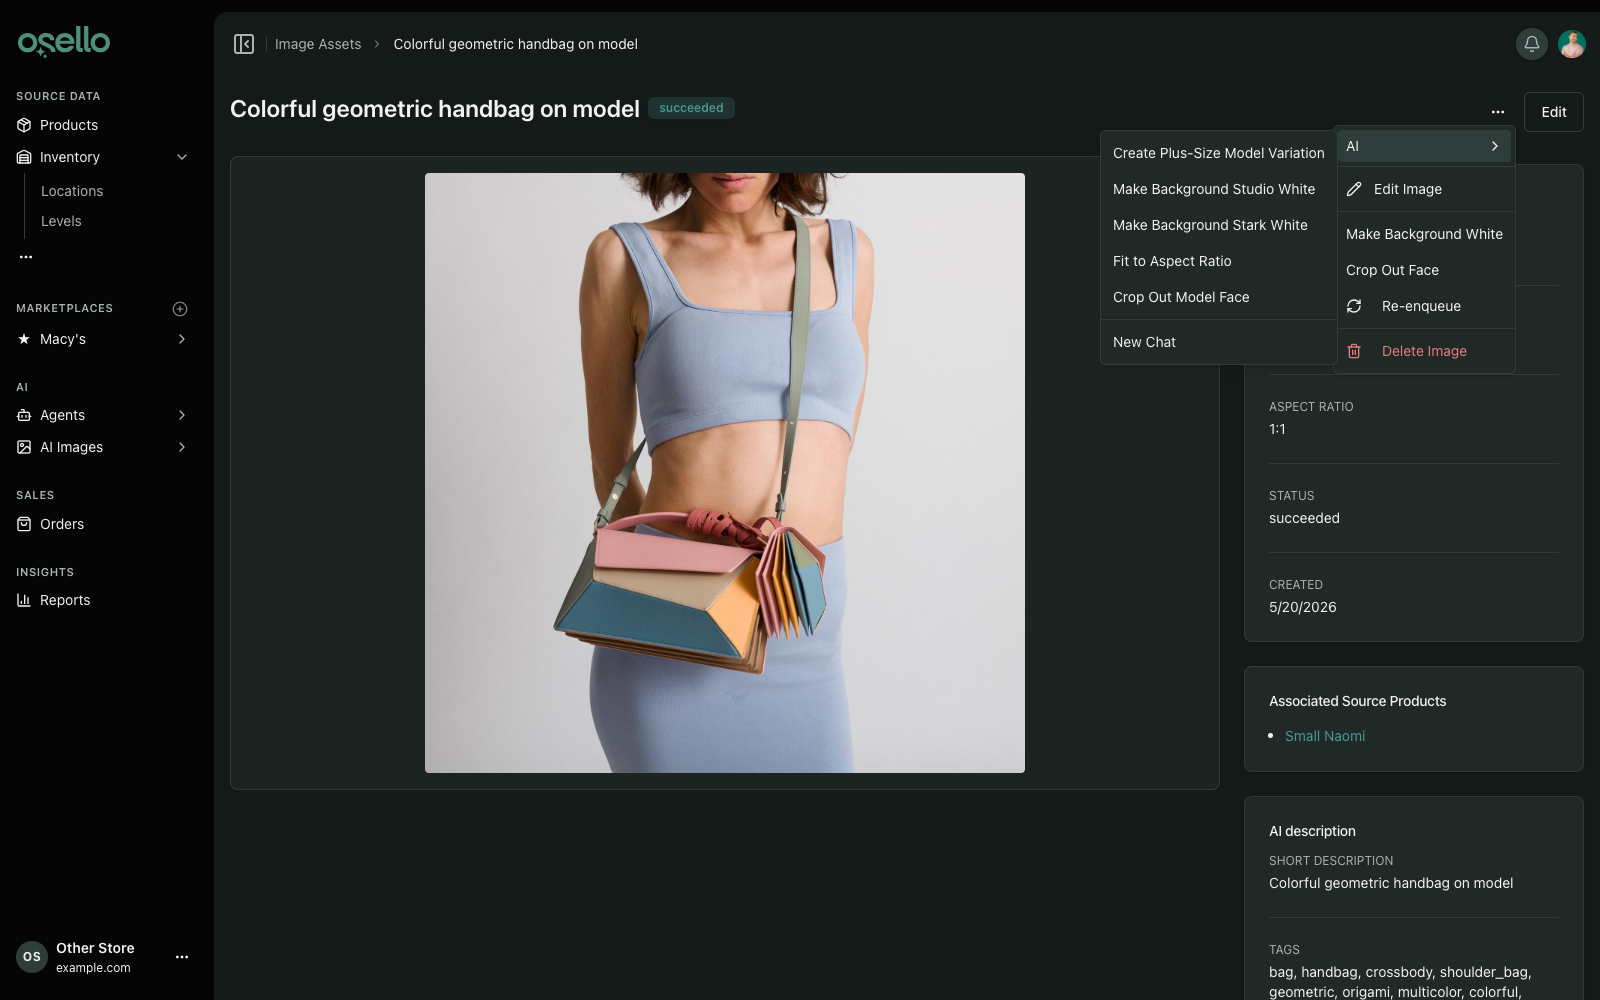
Task: Select Make Background Studio White
Action: (x=1218, y=189)
